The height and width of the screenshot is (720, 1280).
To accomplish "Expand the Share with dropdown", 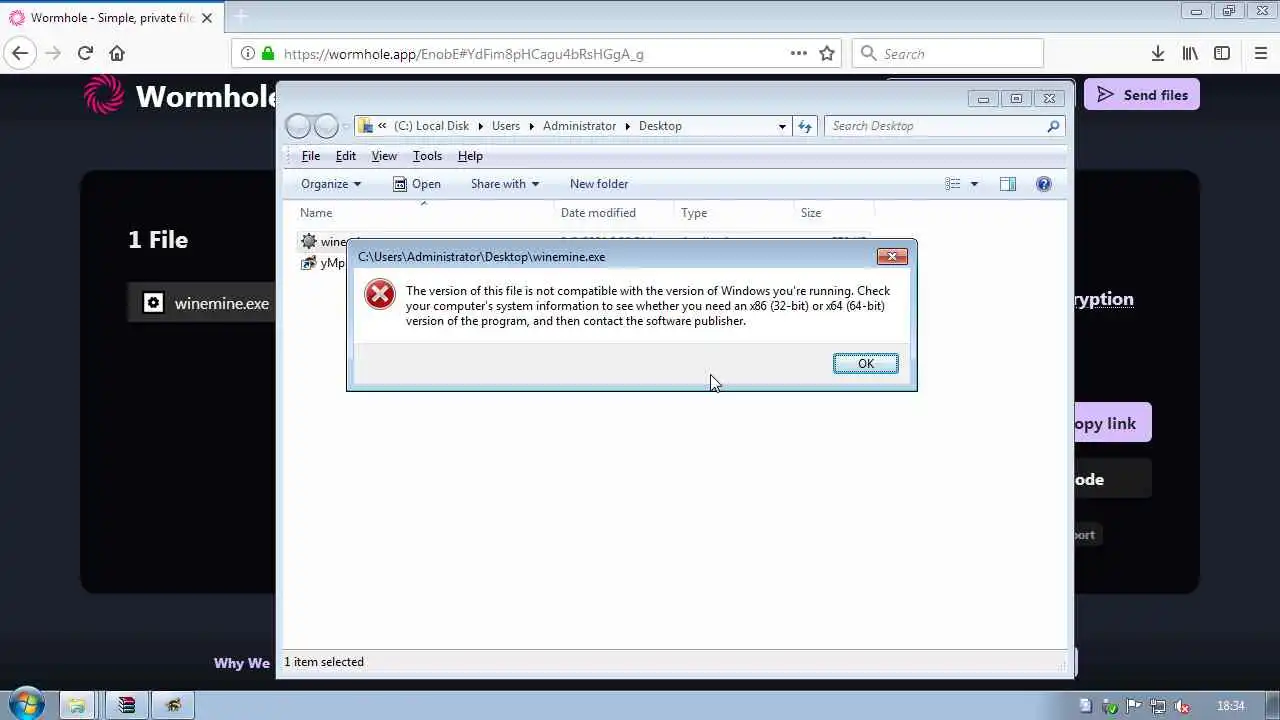I will pos(505,184).
